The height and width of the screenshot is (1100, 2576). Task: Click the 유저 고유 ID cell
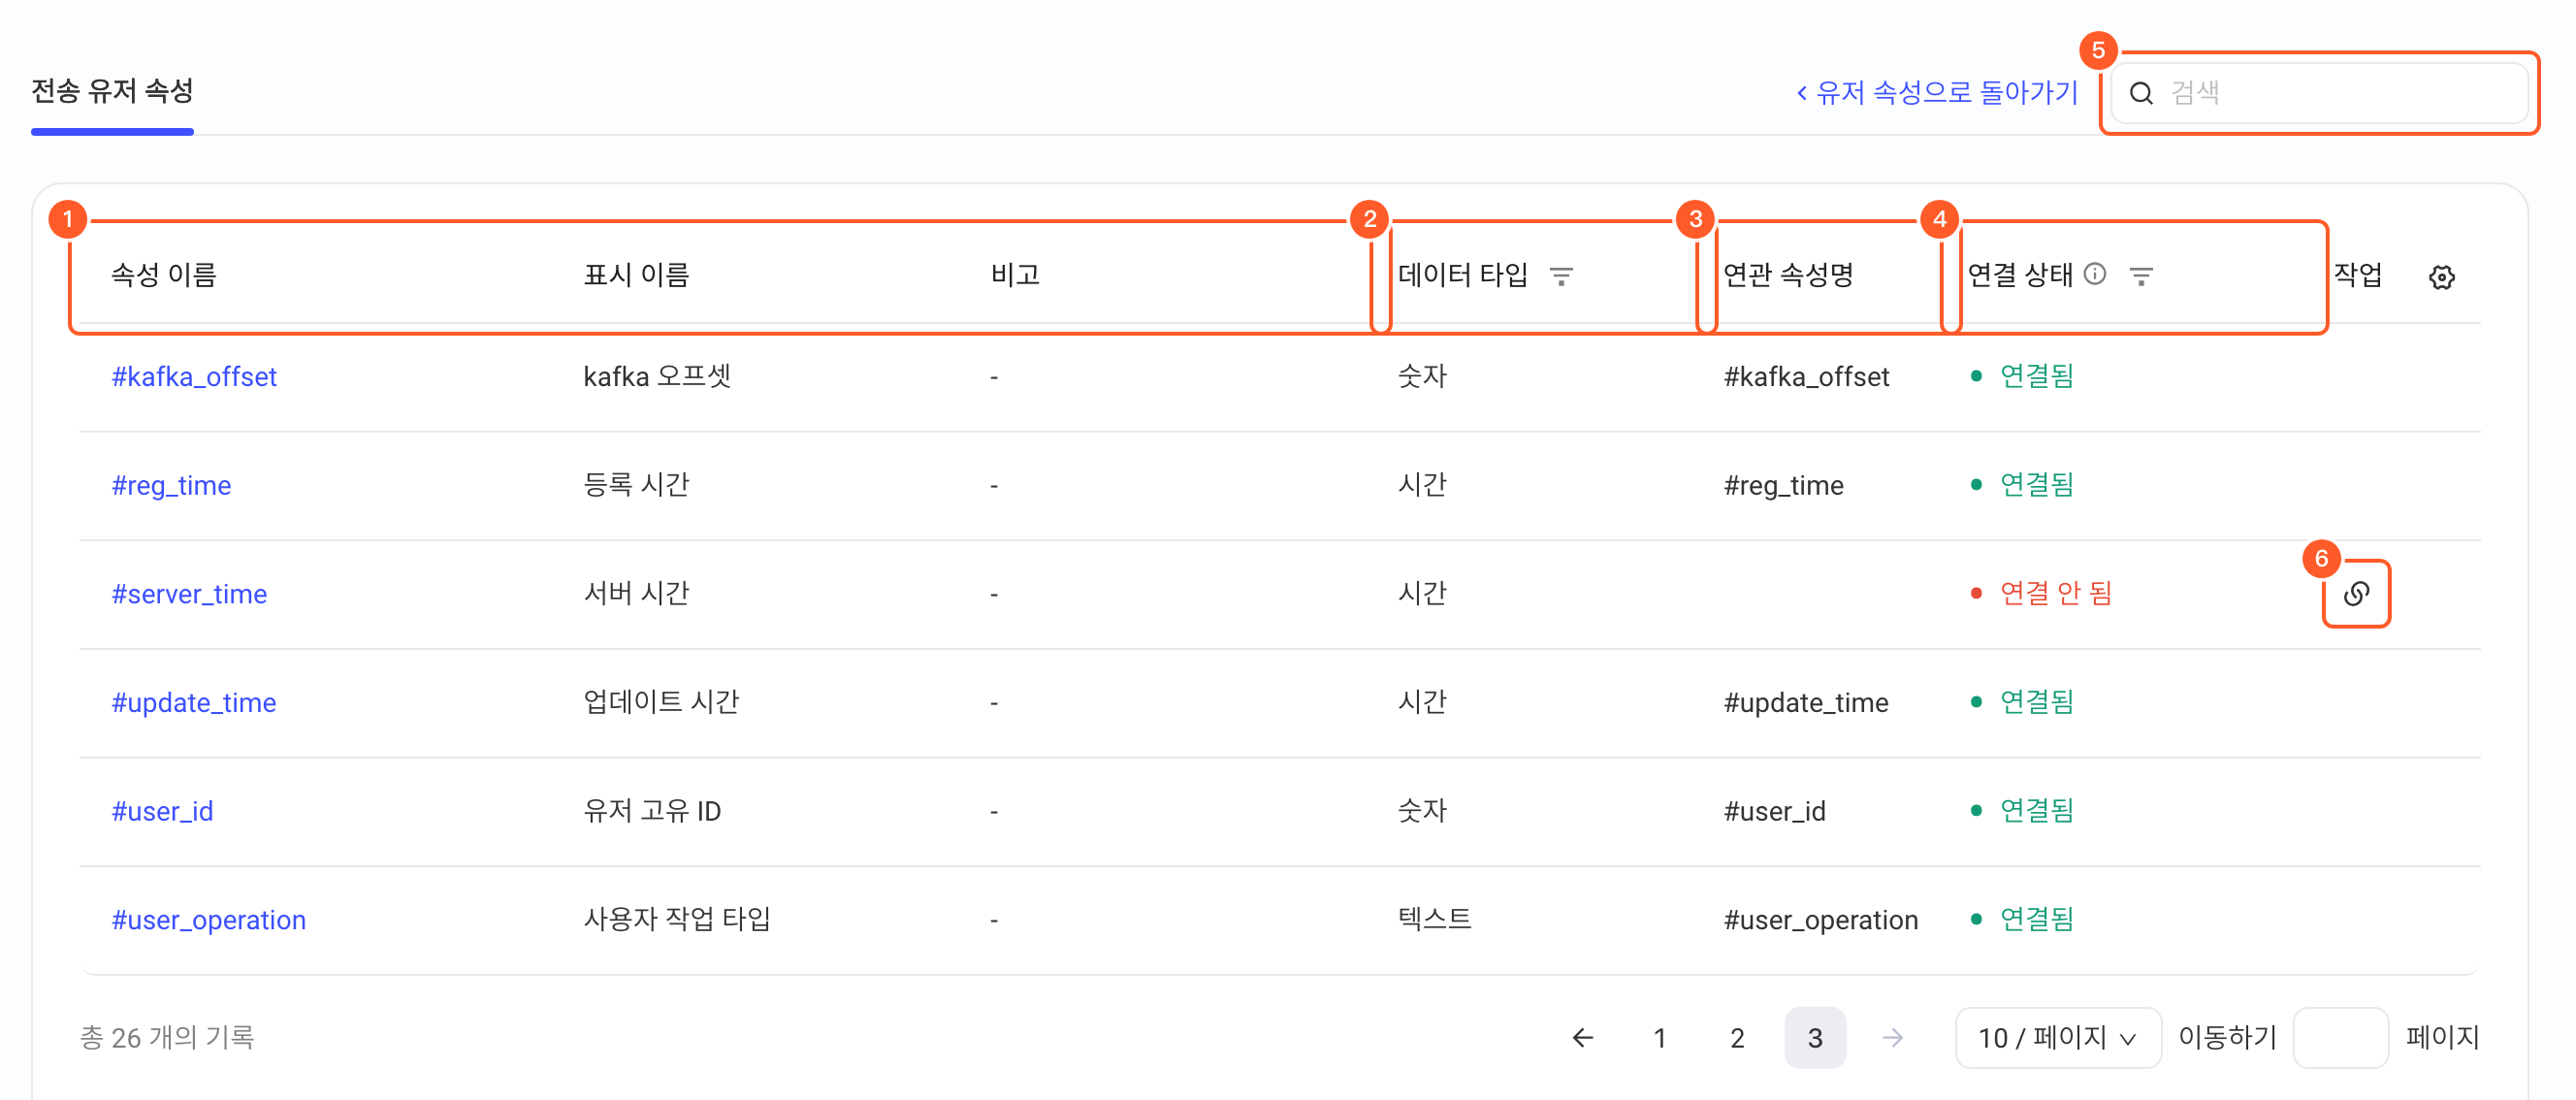(x=652, y=811)
